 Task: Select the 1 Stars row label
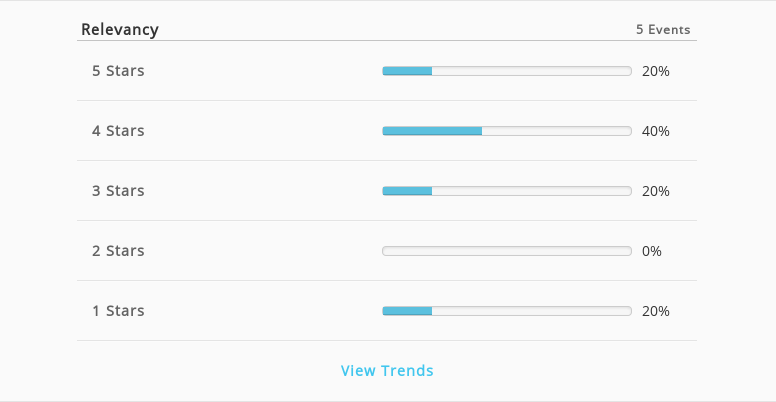pos(118,311)
